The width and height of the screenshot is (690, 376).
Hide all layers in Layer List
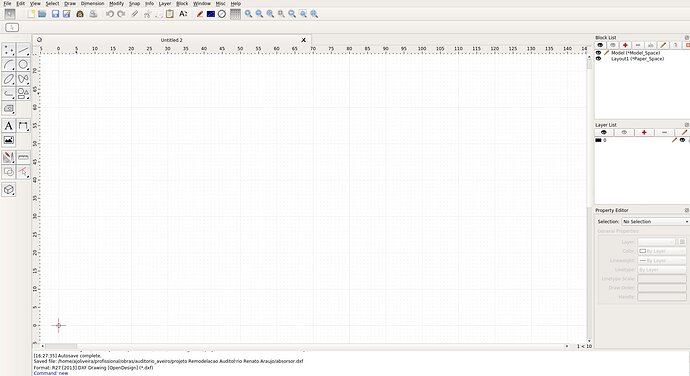pos(624,133)
